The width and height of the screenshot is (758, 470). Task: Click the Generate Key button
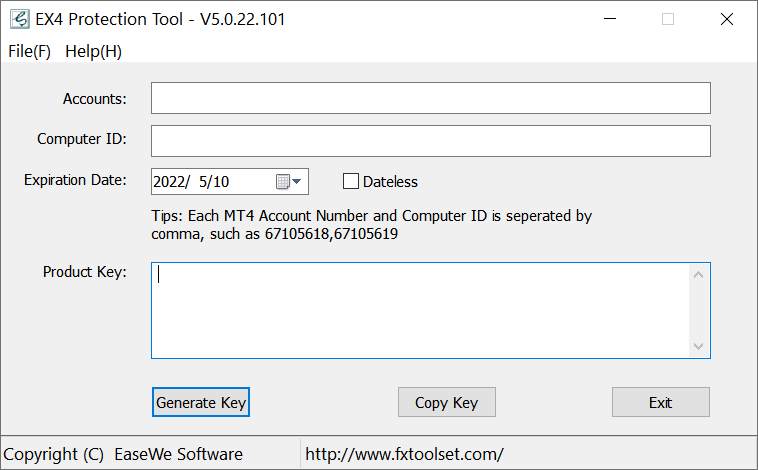(x=201, y=402)
